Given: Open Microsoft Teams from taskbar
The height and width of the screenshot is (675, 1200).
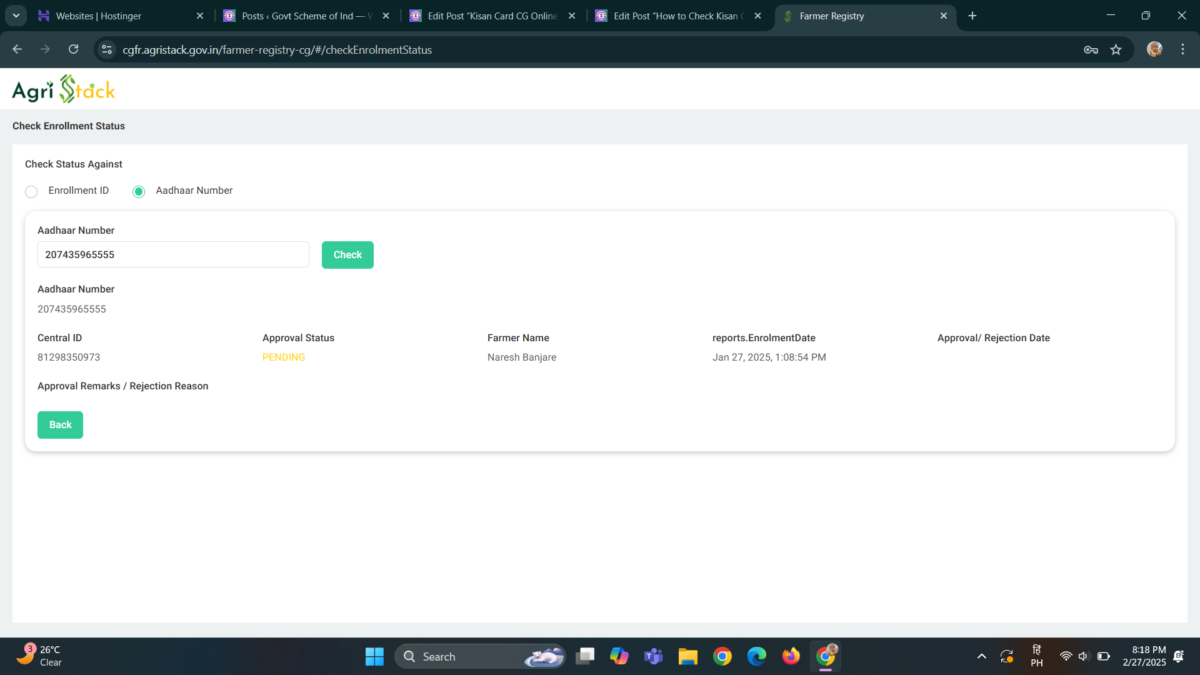Looking at the screenshot, I should pyautogui.click(x=653, y=656).
